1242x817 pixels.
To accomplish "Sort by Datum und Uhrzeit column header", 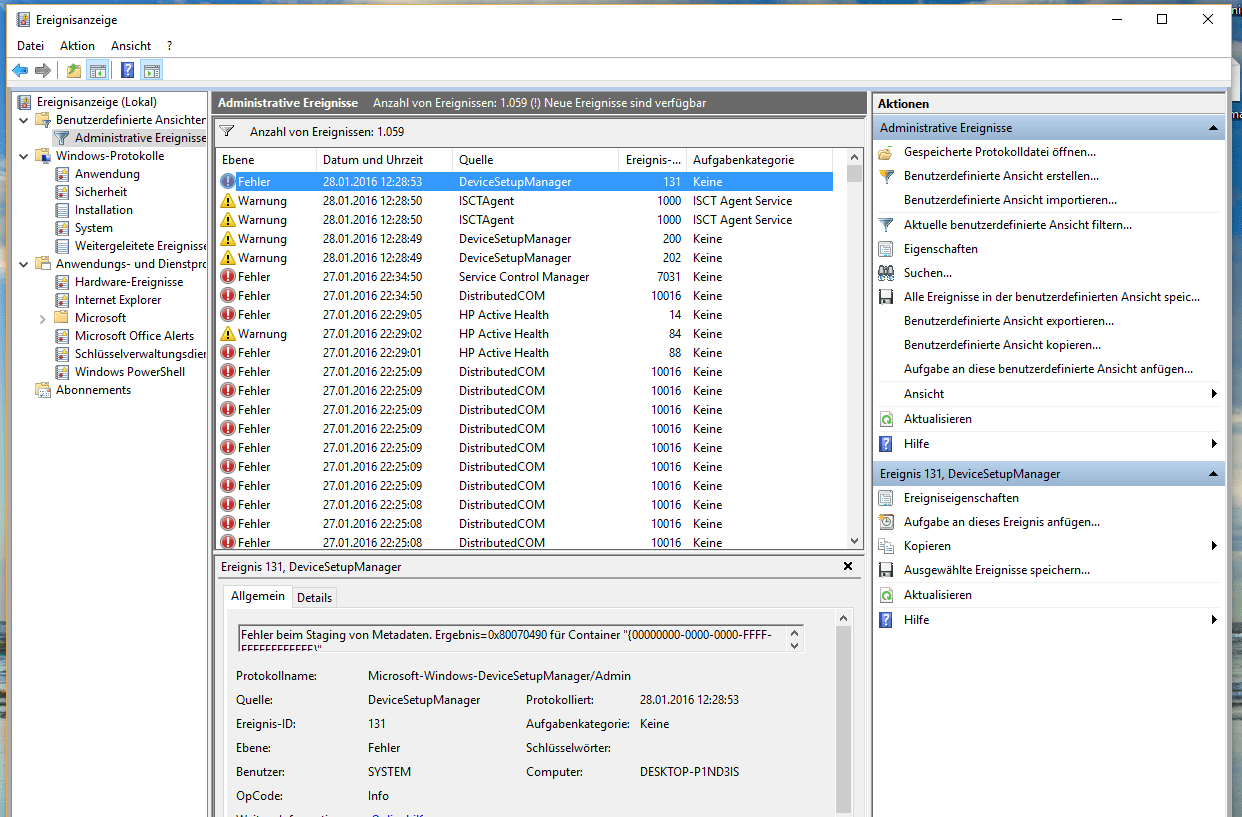I will 385,160.
